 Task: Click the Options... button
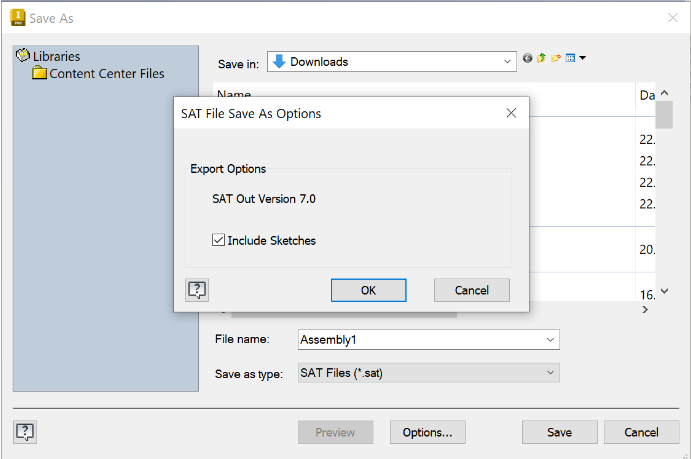[x=427, y=432]
